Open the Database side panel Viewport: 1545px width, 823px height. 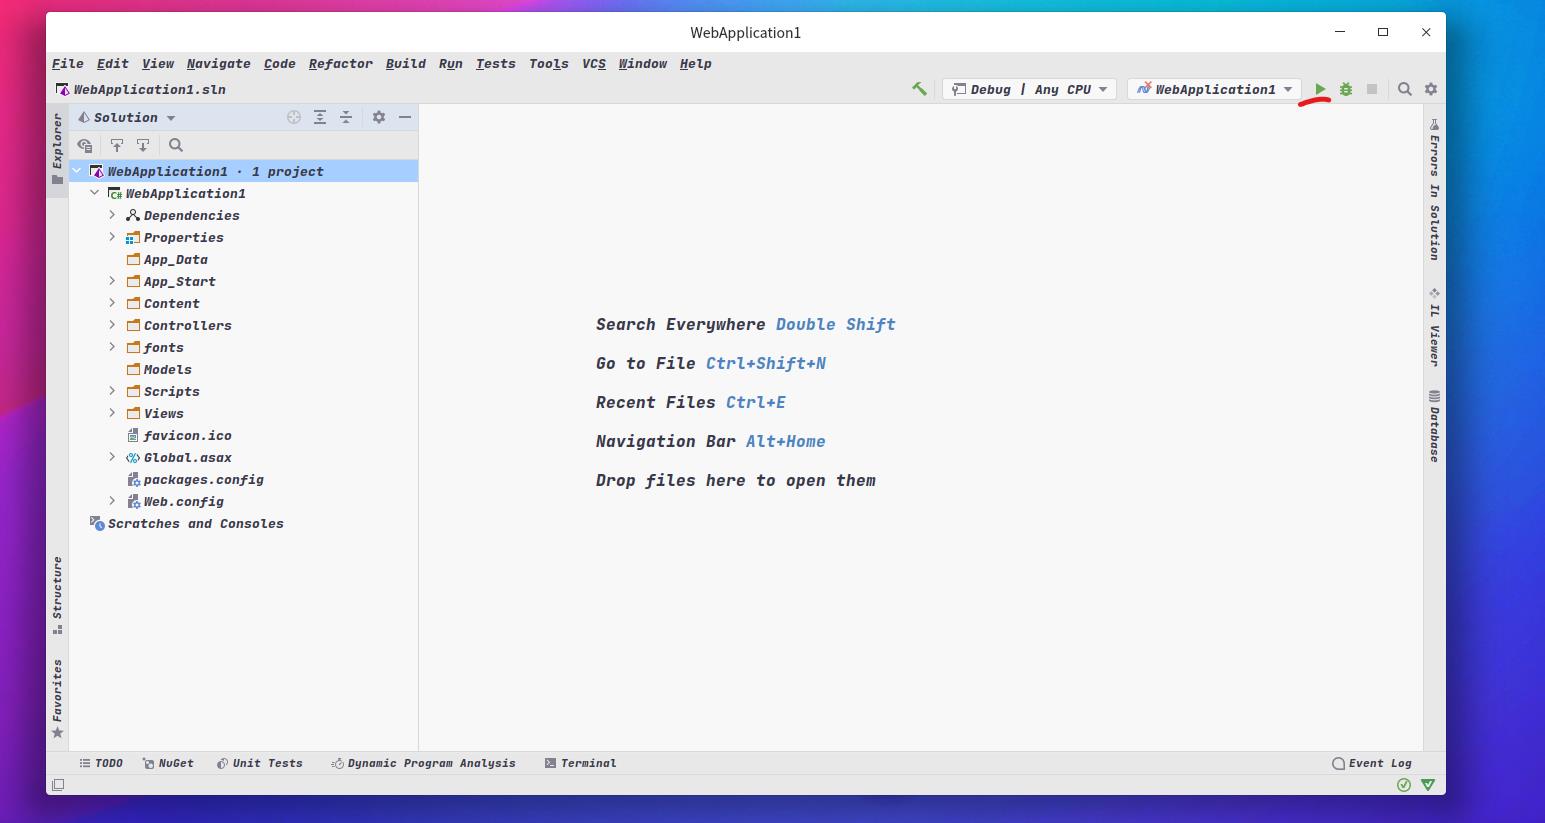1434,426
